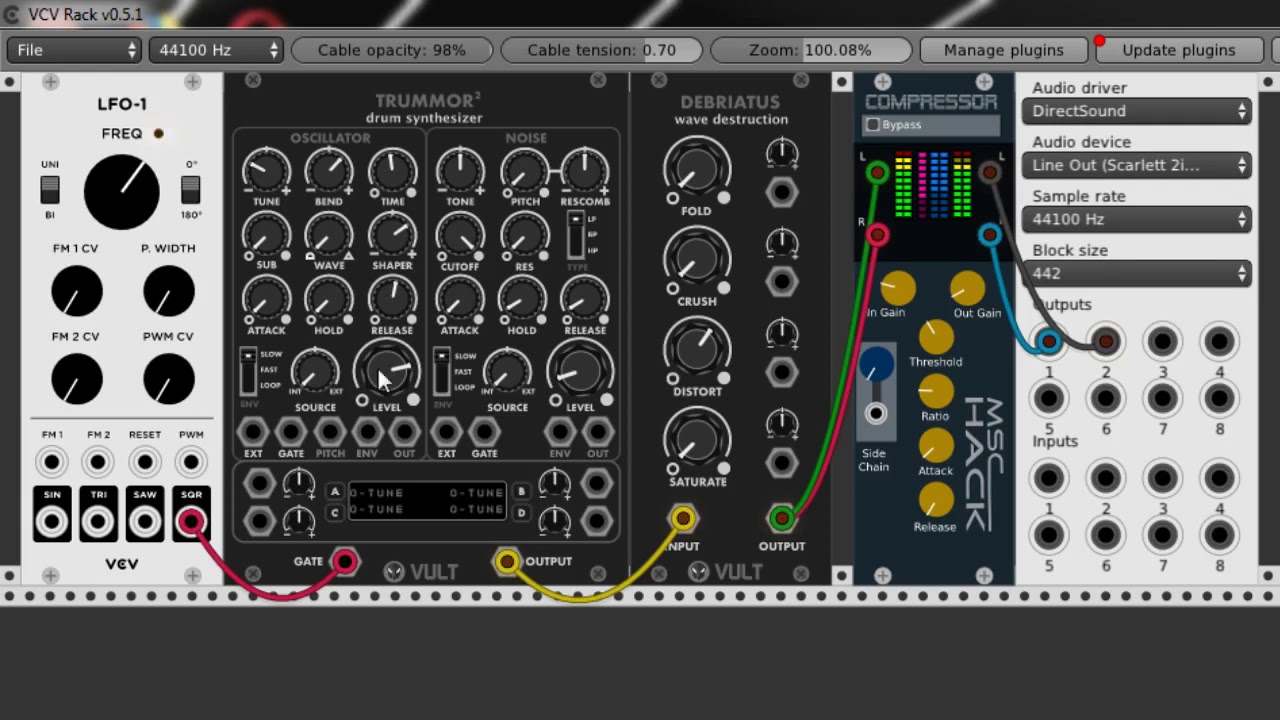Click the Compressor Threshold knob
The width and height of the screenshot is (1280, 720).
(936, 338)
